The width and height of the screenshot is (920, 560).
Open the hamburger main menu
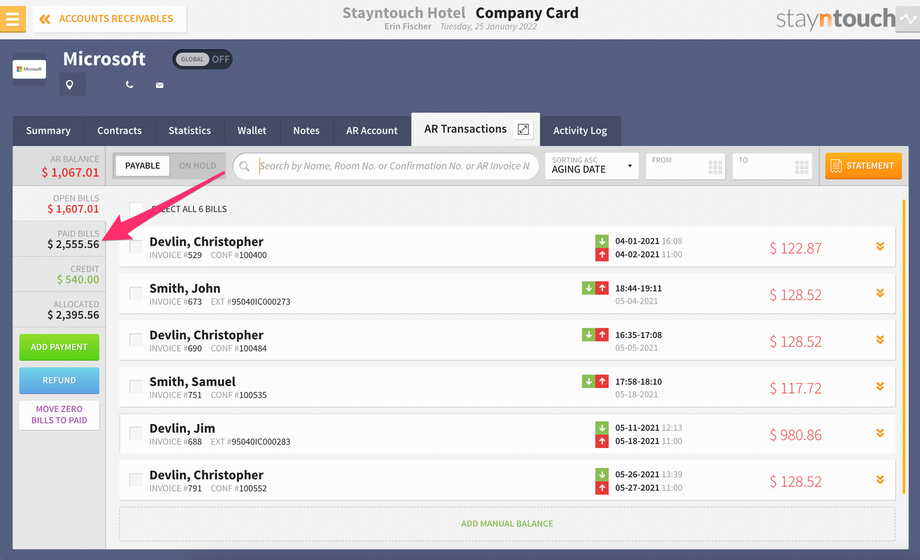(12, 19)
